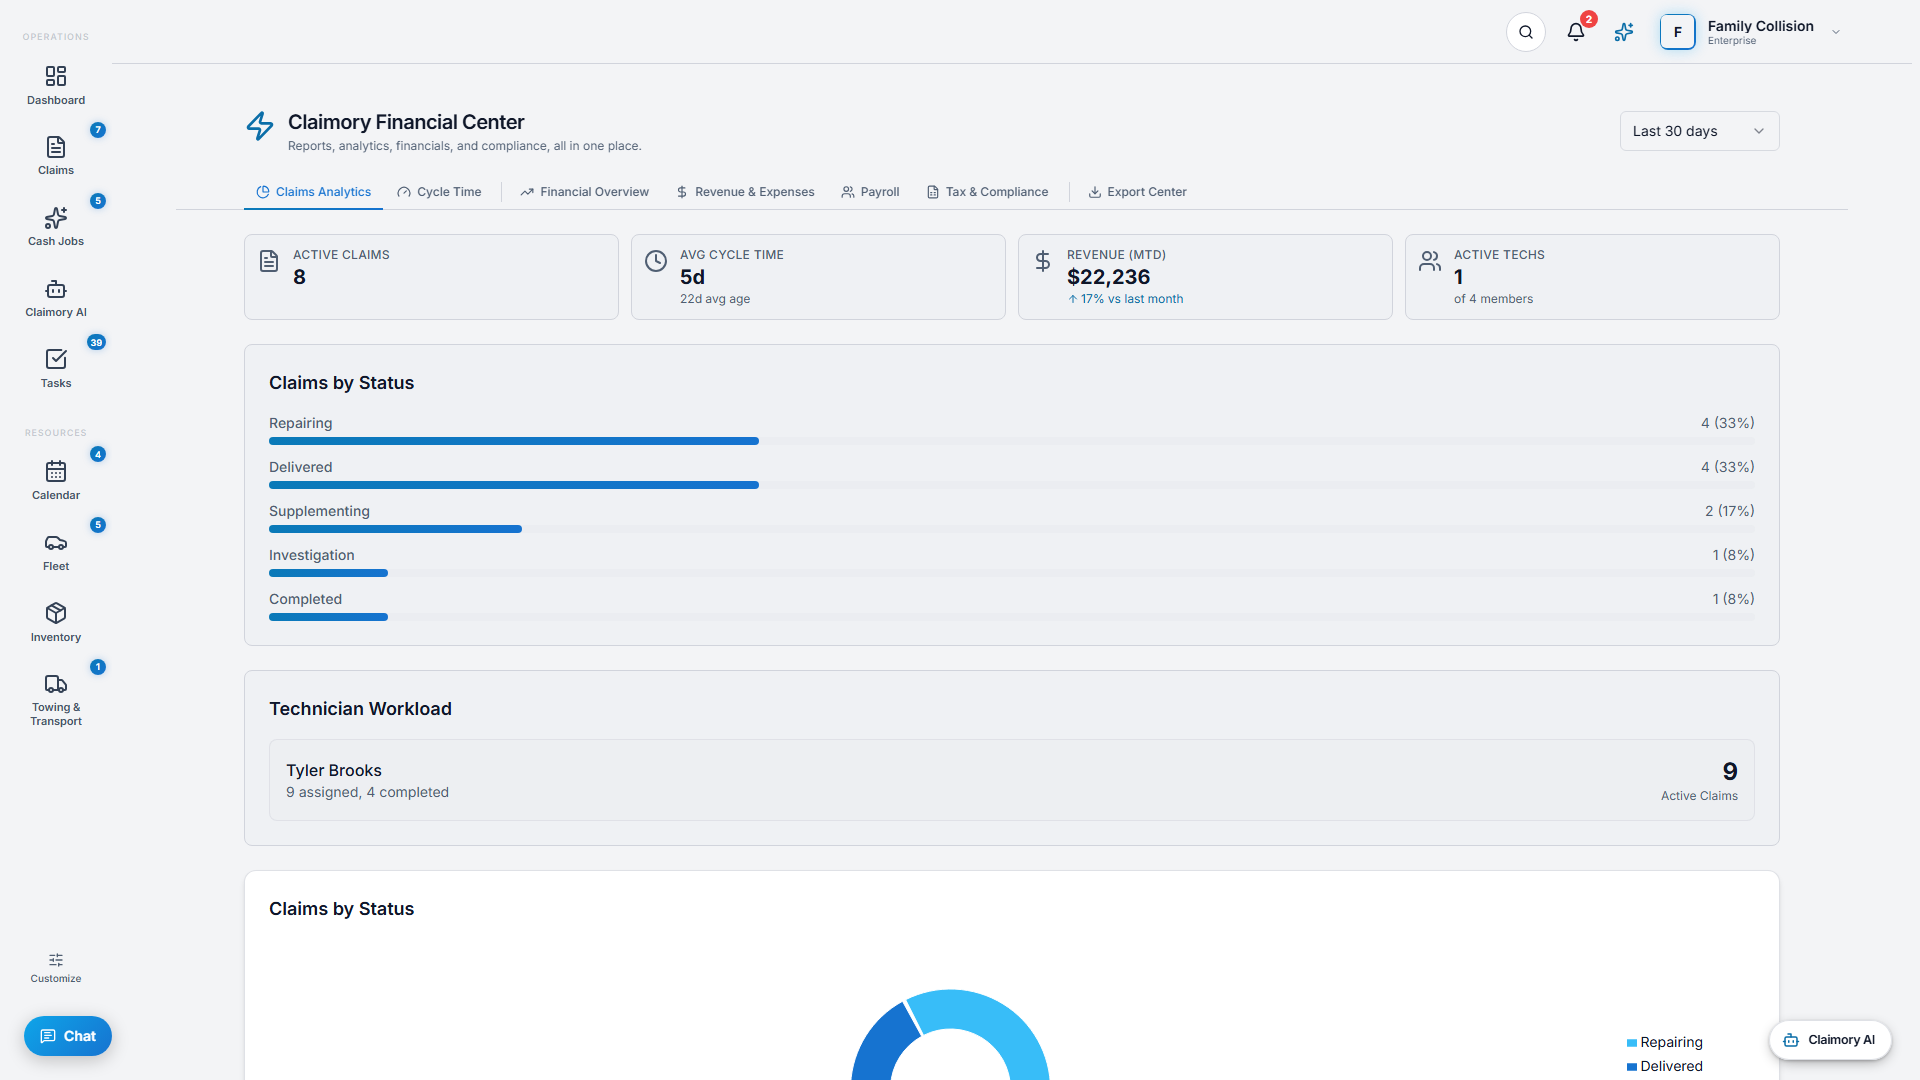1920x1080 pixels.
Task: Click the Tyler Brooks workload row
Action: point(1012,780)
